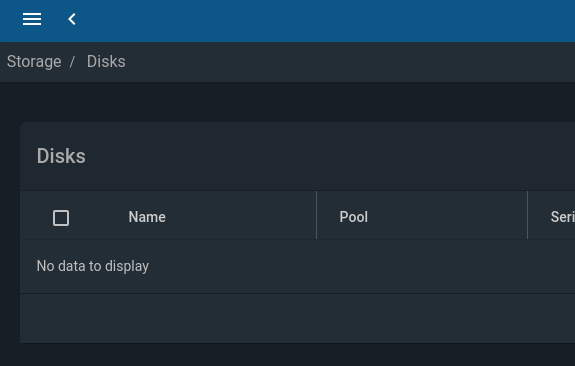Select the Disks breadcrumb link

click(106, 62)
